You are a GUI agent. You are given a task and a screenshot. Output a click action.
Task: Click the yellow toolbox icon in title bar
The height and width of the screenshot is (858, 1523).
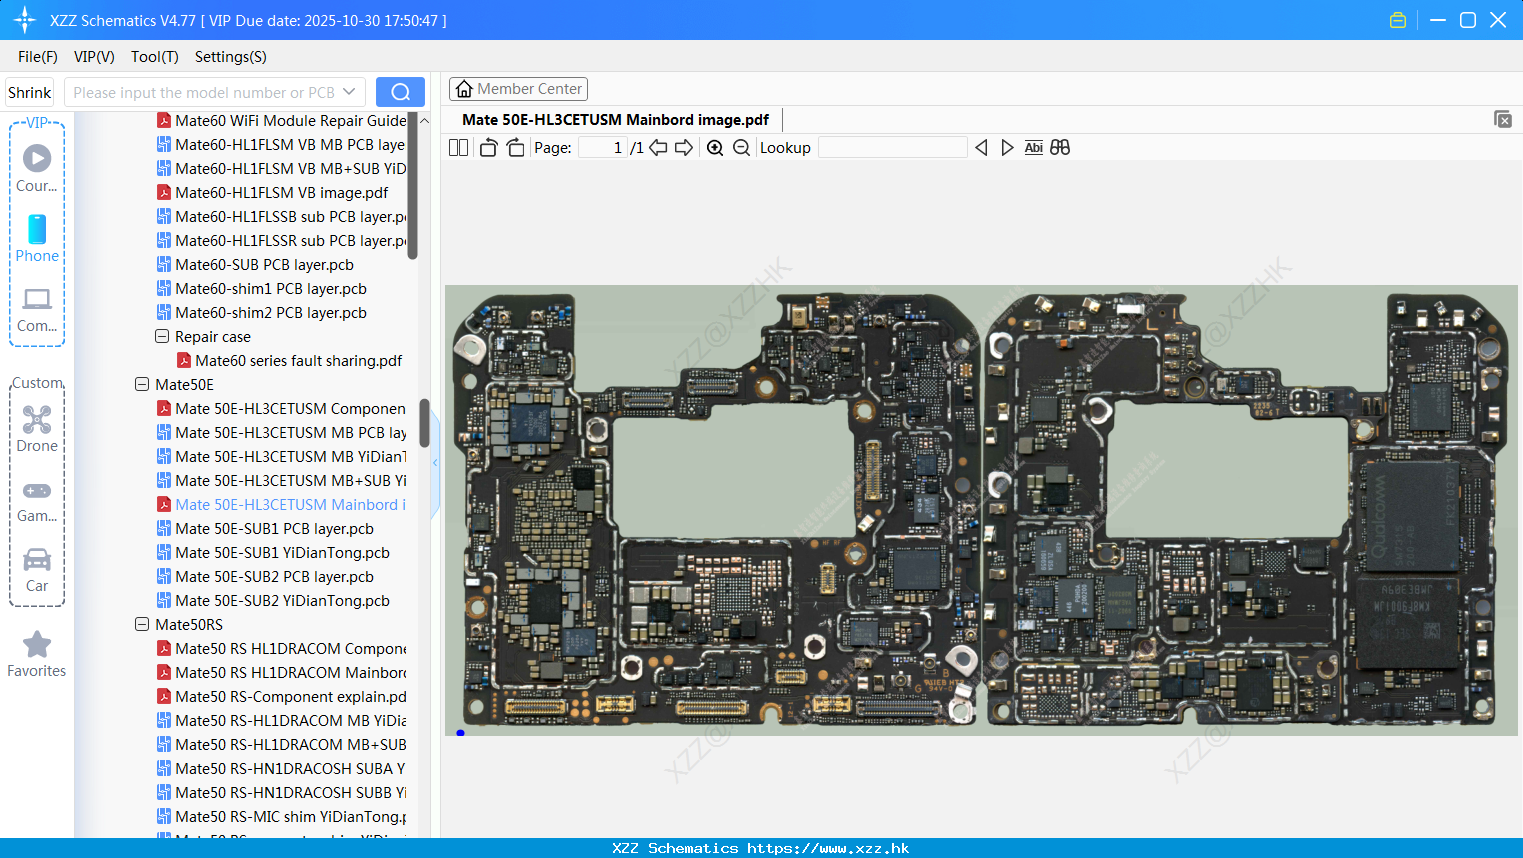click(x=1398, y=20)
